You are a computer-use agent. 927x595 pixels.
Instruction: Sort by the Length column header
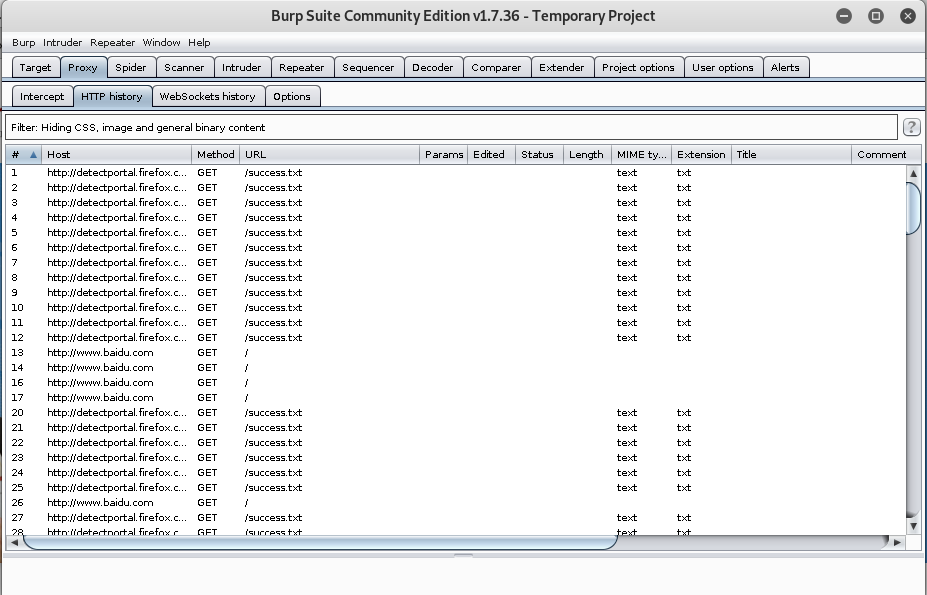[587, 154]
